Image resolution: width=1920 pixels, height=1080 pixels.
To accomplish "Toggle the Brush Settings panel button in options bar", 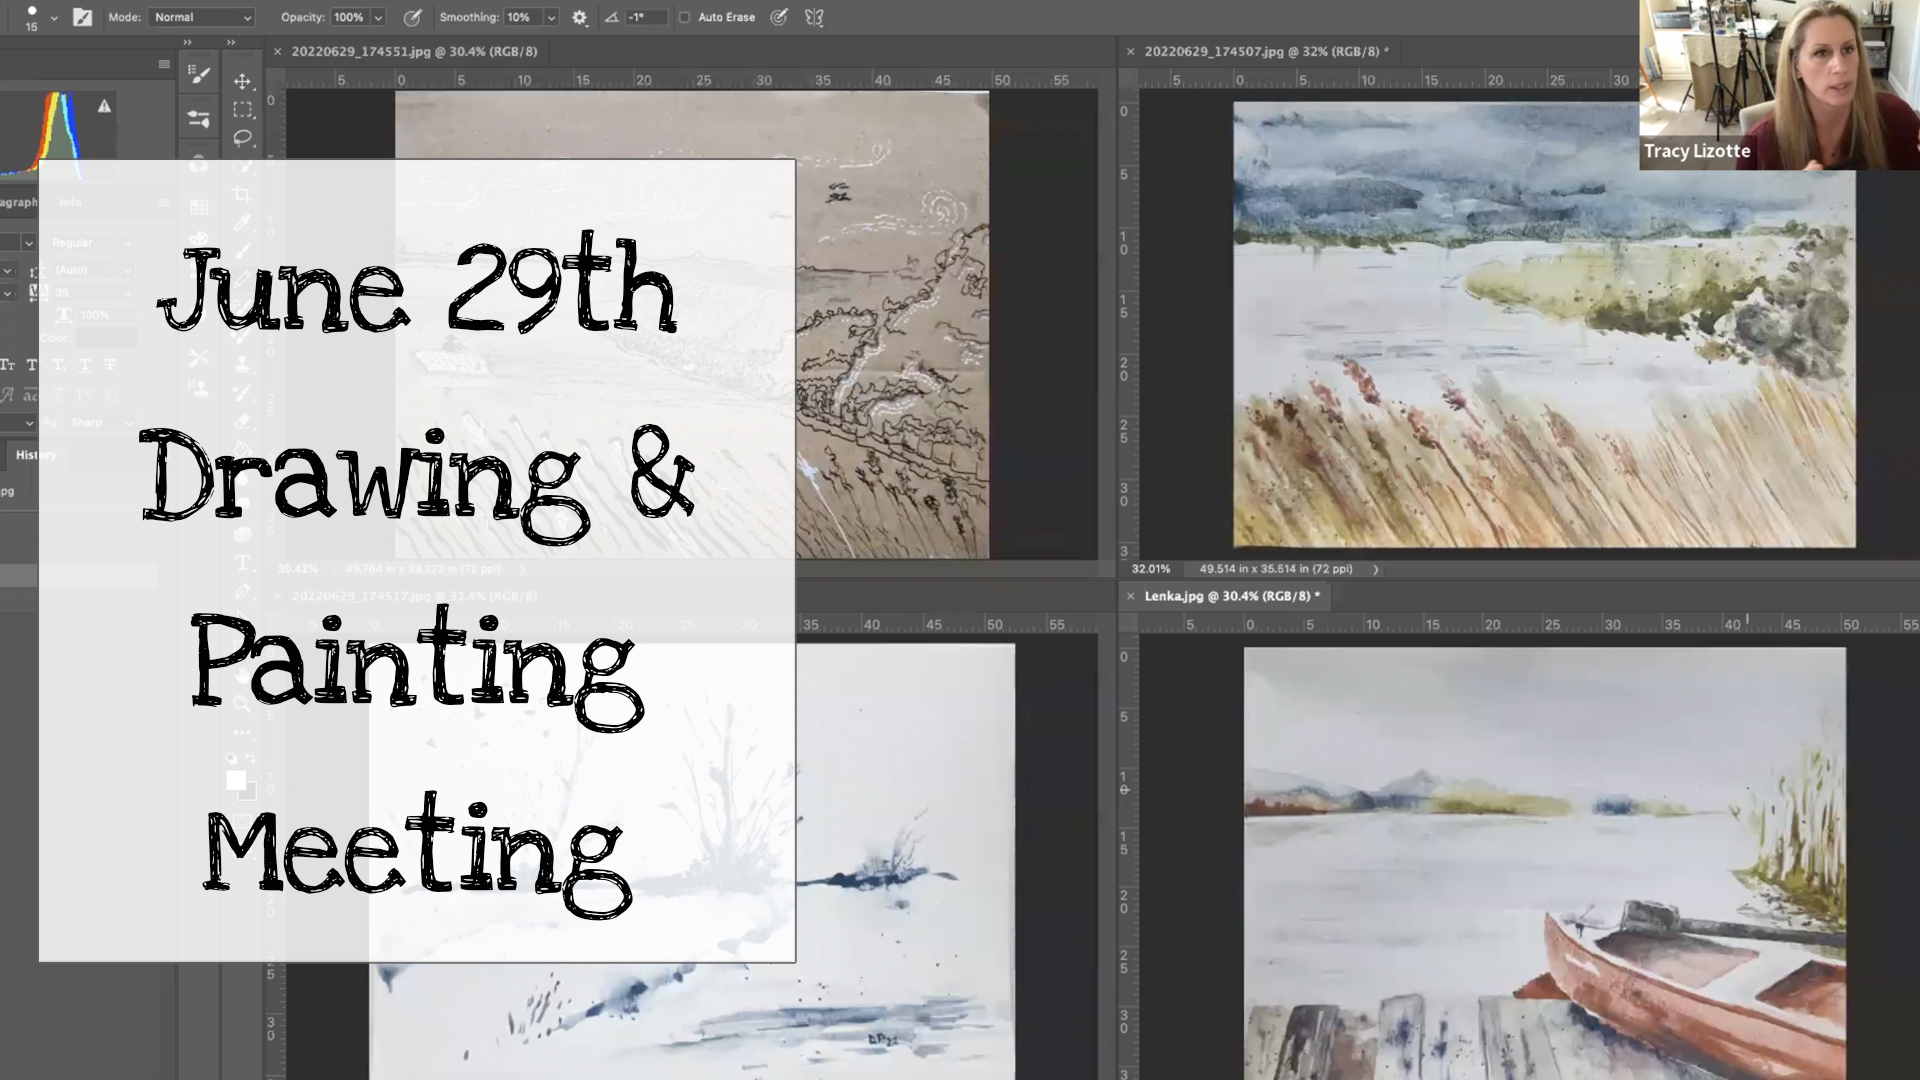I will pyautogui.click(x=83, y=17).
